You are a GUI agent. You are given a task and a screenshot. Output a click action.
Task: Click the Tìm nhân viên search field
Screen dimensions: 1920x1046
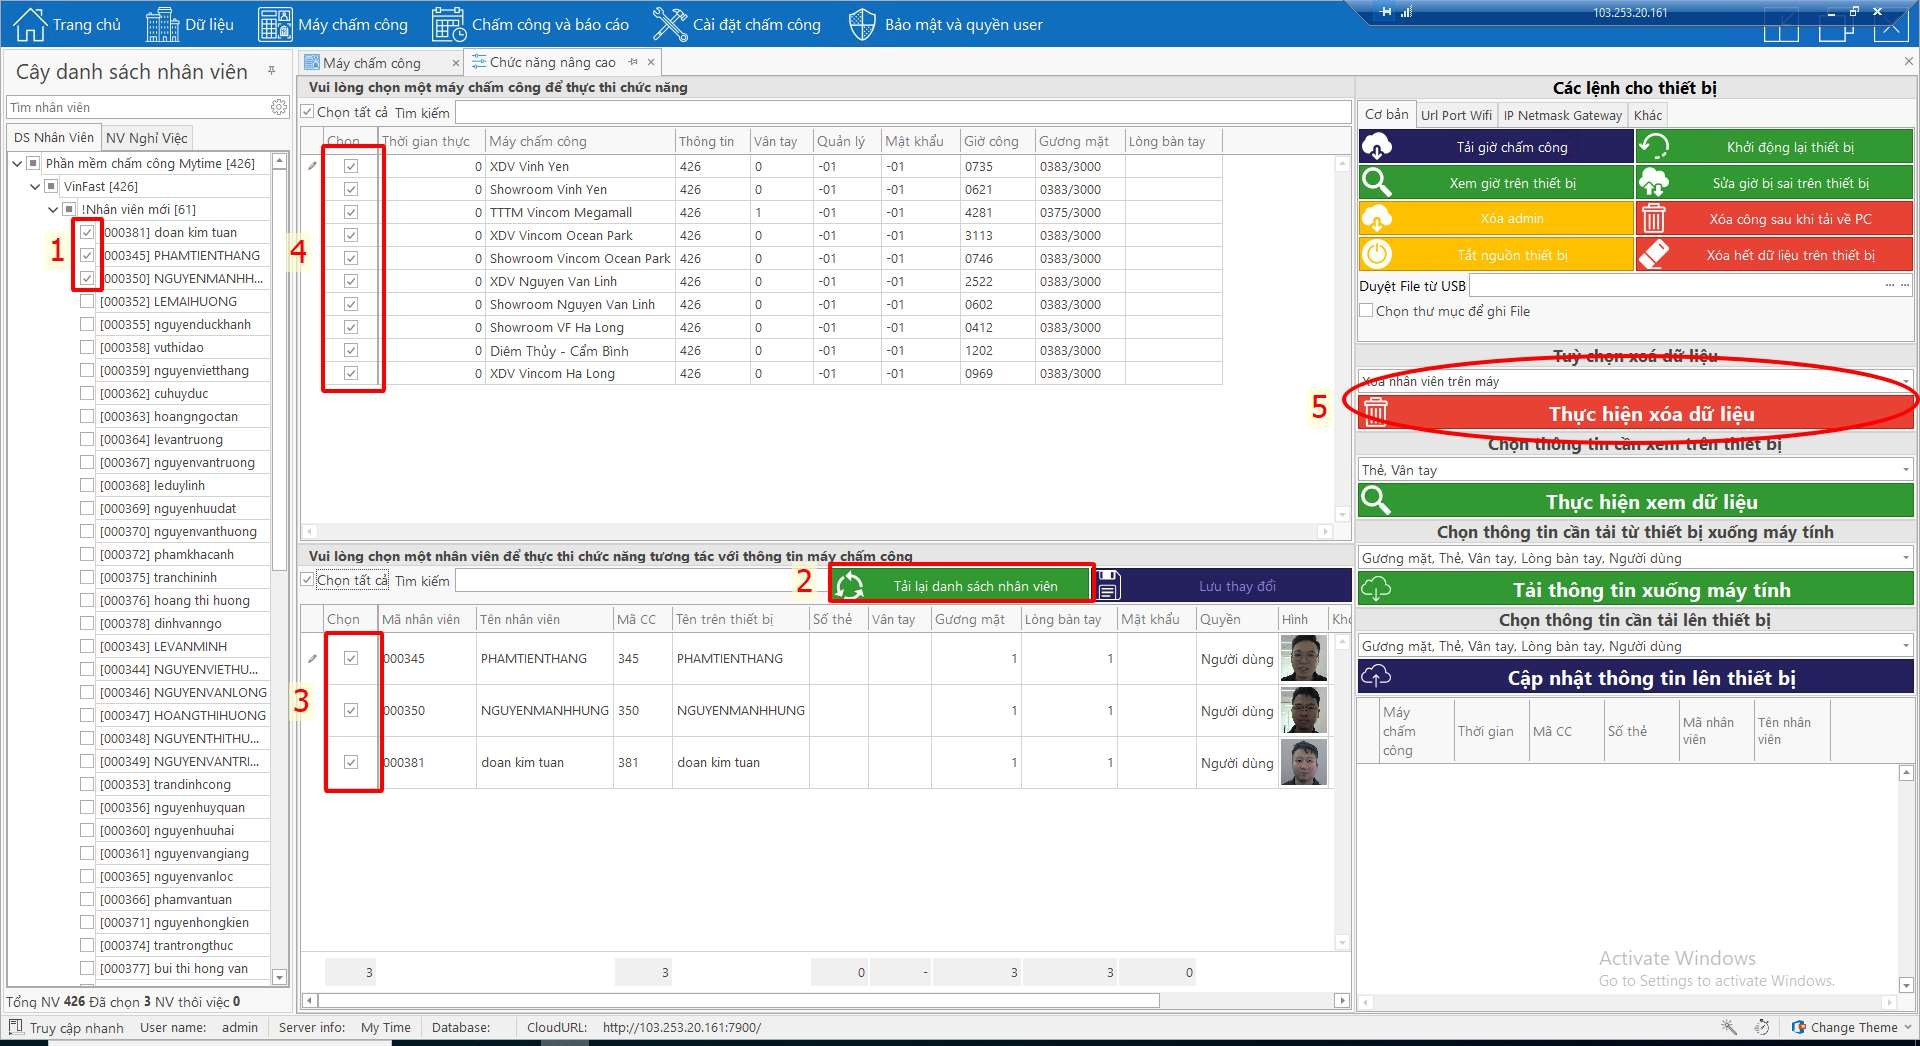point(136,107)
